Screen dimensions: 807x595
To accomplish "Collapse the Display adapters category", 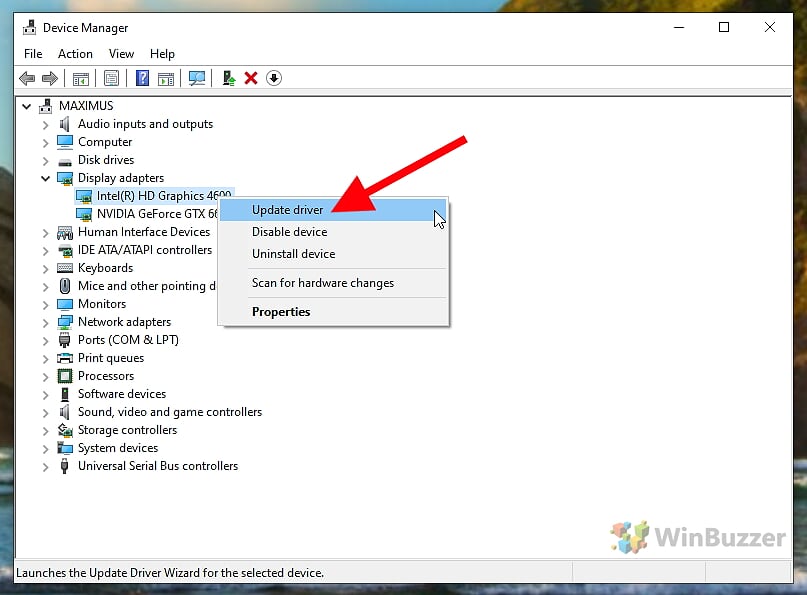I will 44,177.
